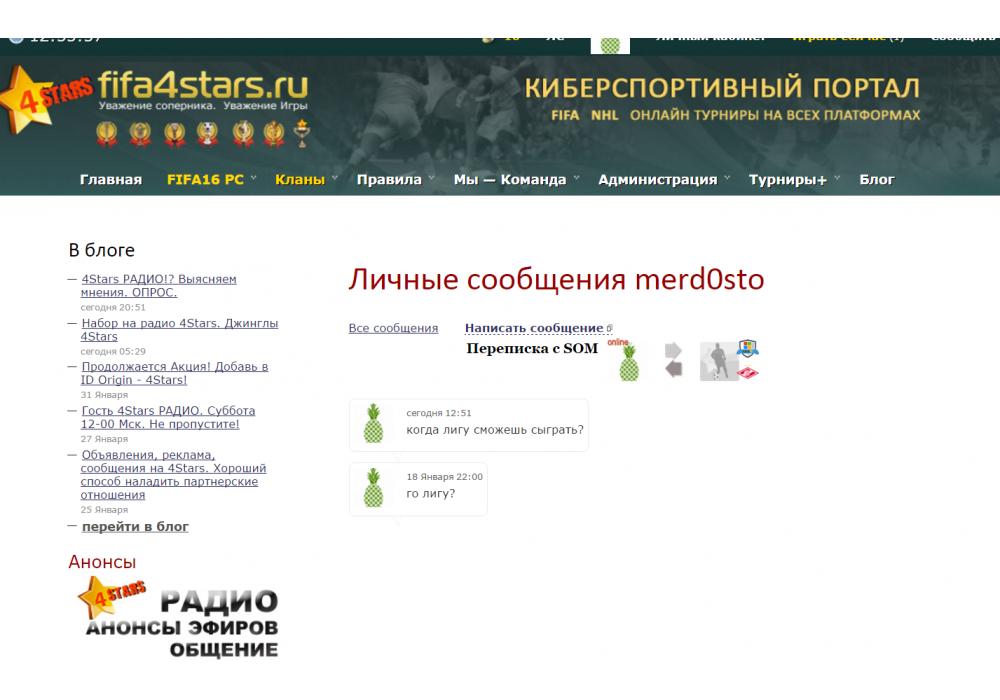Open the grey footballer silhouette avatar
Image resolution: width=1000 pixels, height=700 pixels.
point(718,361)
